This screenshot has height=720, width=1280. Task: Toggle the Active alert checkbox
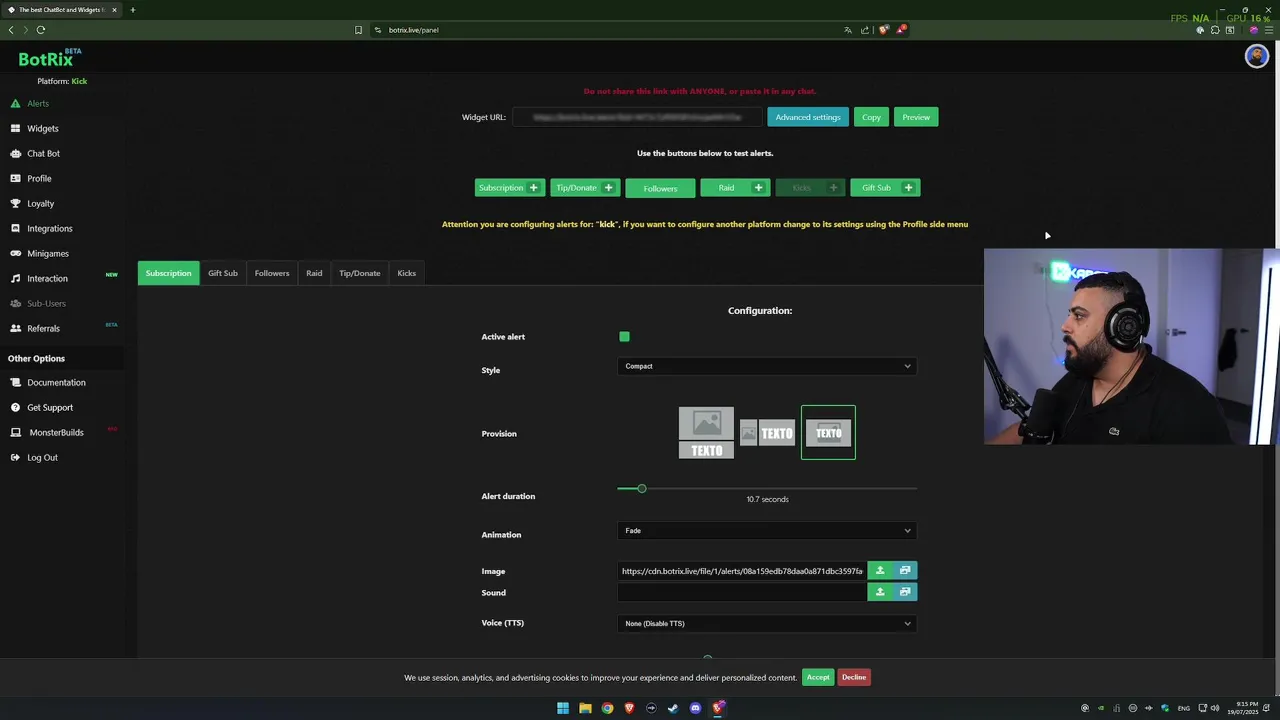[624, 337]
